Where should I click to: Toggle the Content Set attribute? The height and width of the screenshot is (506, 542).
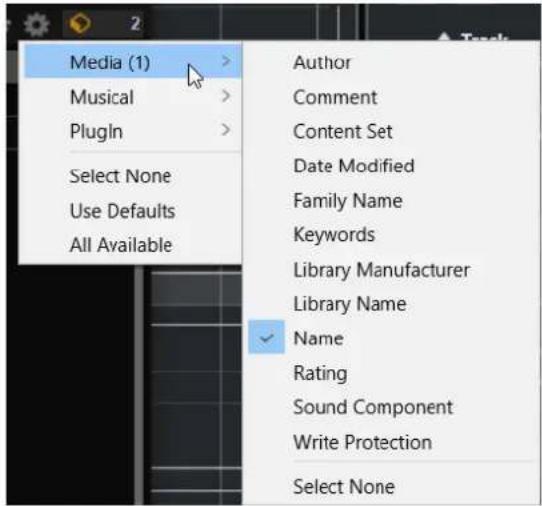point(343,132)
